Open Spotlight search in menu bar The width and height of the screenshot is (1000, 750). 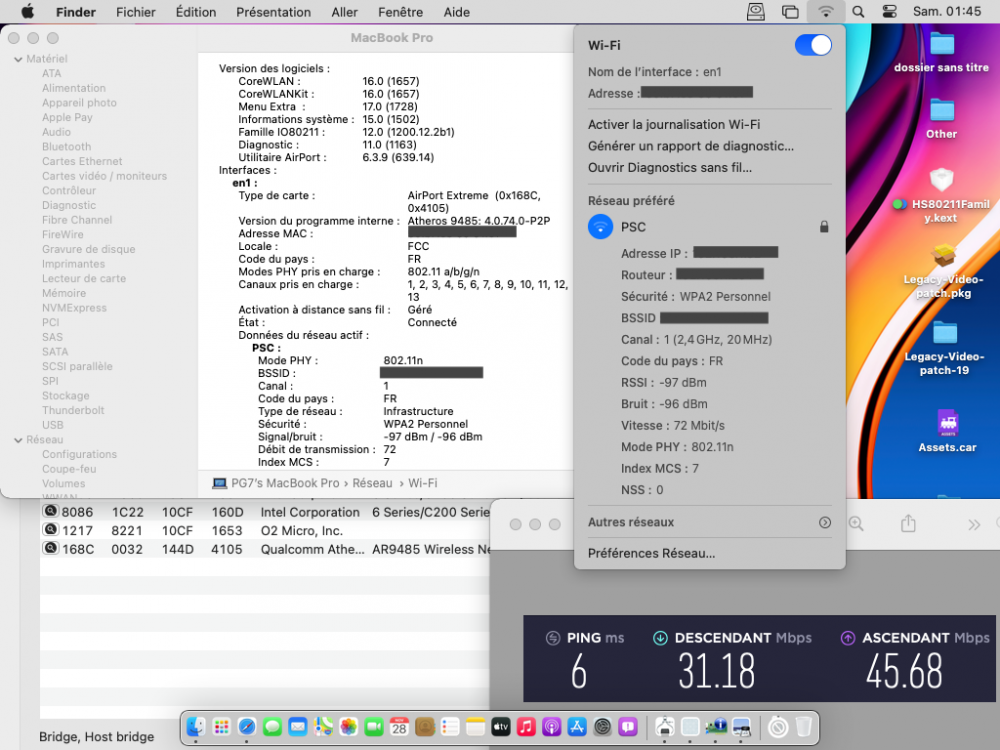coord(858,11)
